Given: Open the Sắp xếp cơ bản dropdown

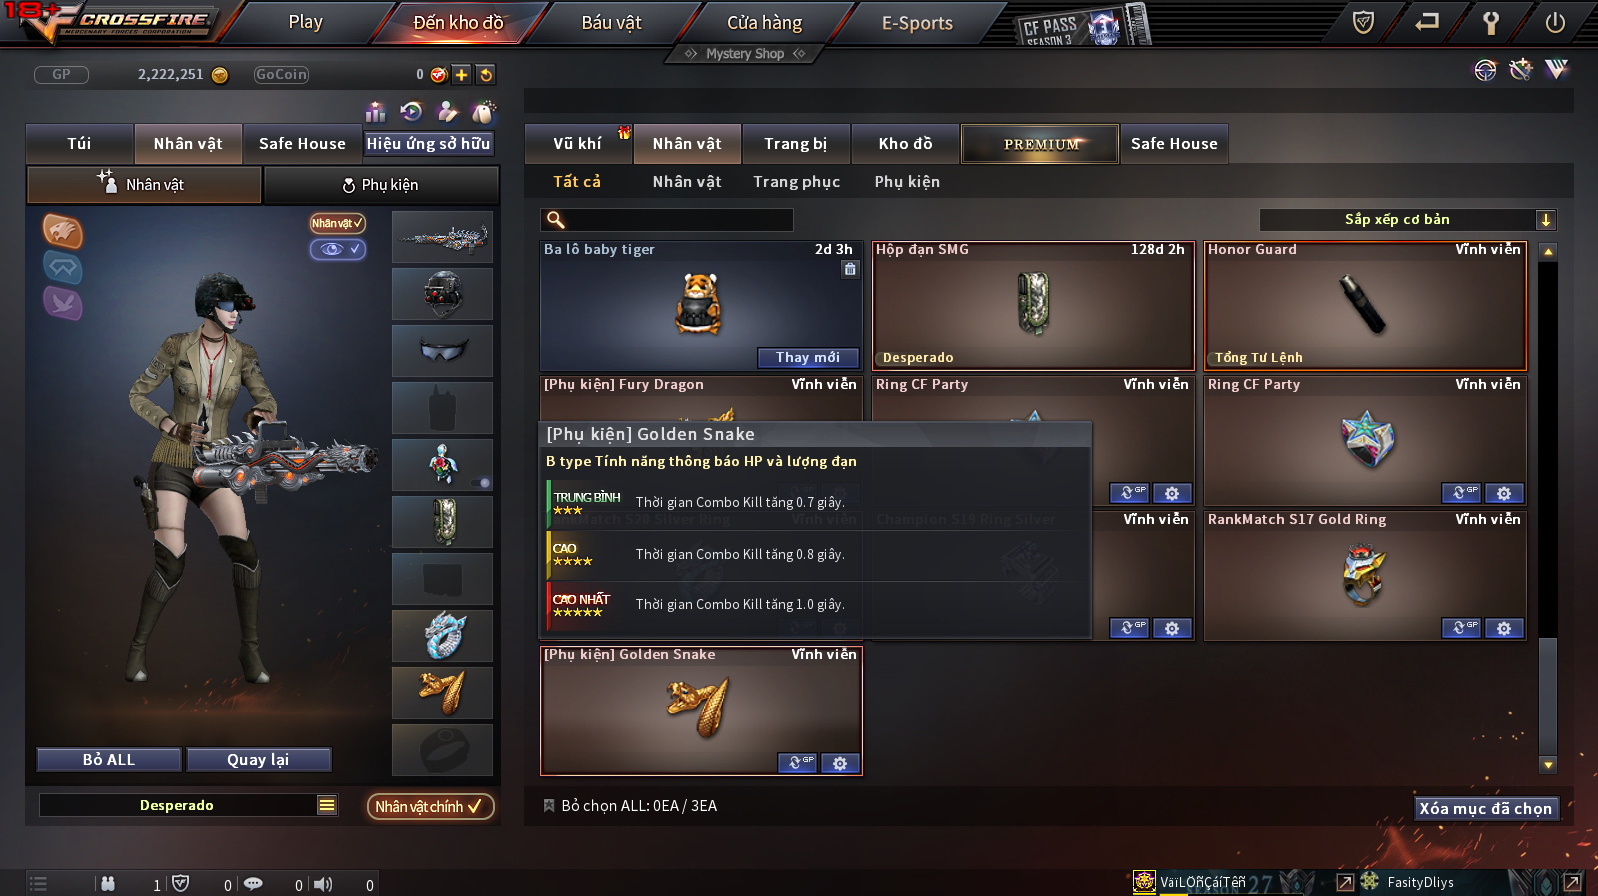Looking at the screenshot, I should (1408, 220).
